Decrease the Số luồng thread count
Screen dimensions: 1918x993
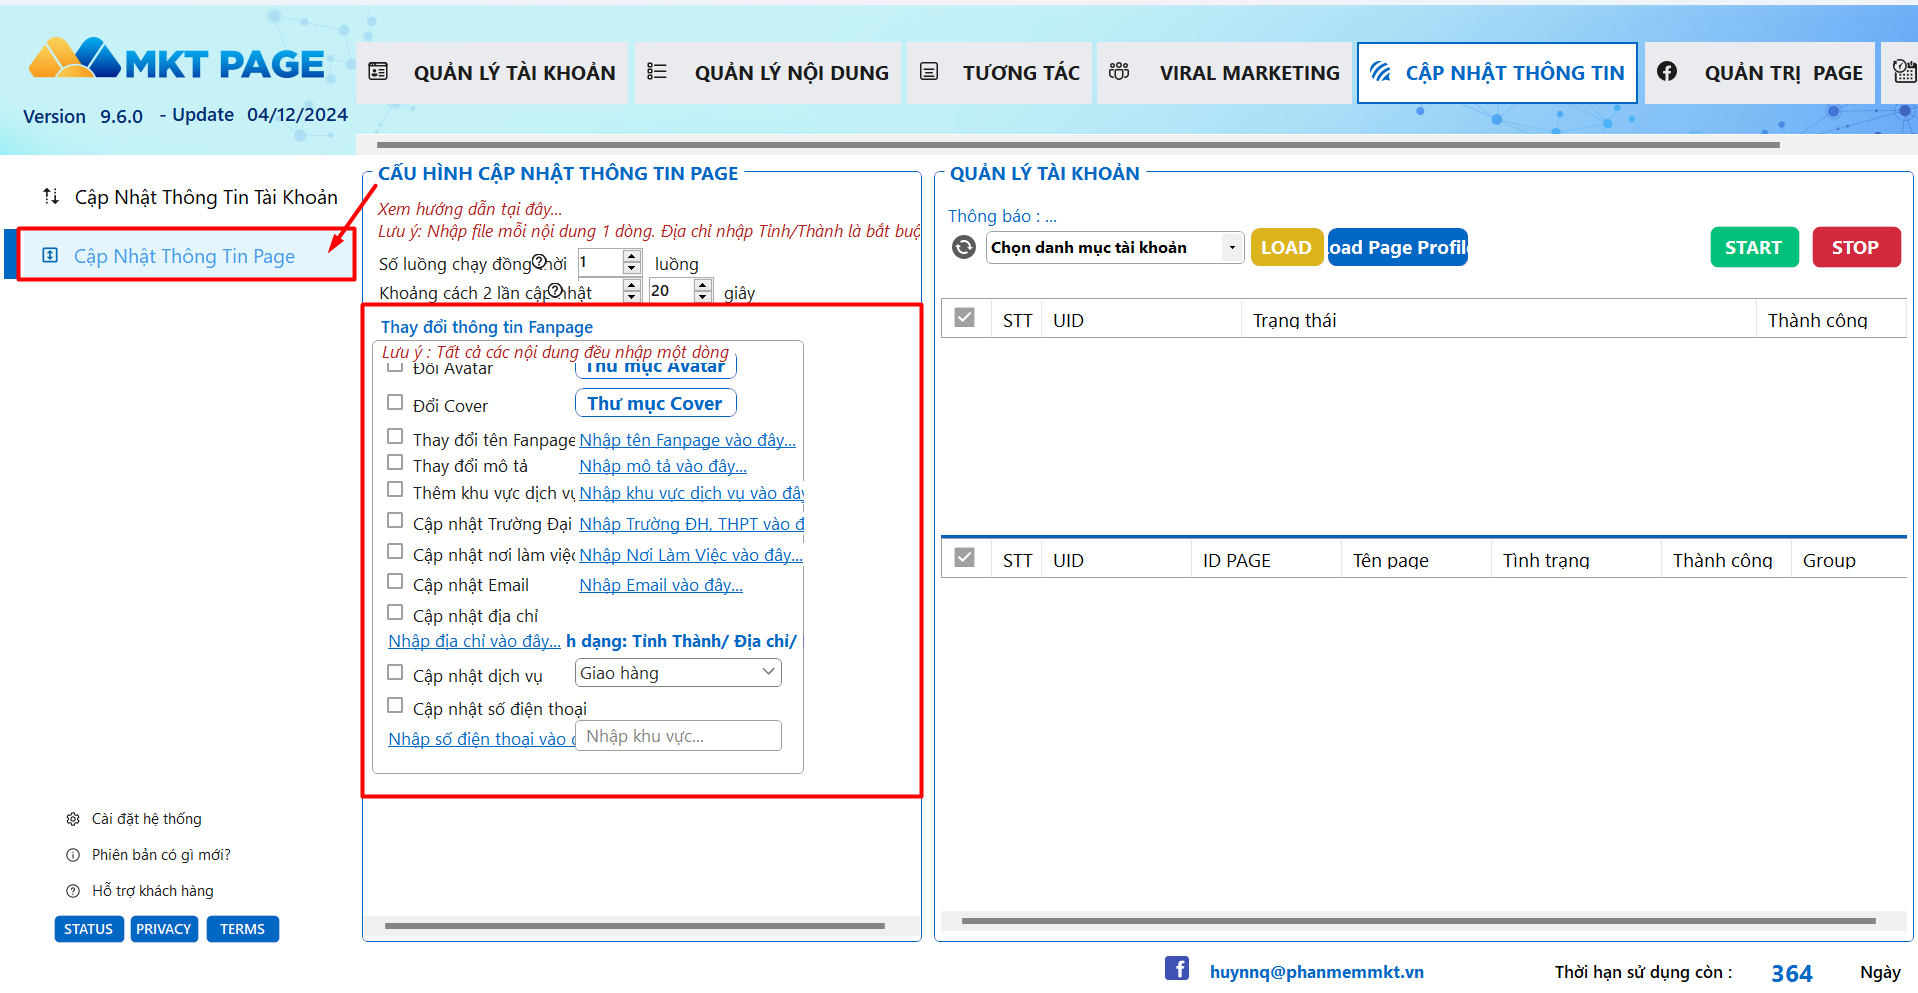click(x=631, y=268)
